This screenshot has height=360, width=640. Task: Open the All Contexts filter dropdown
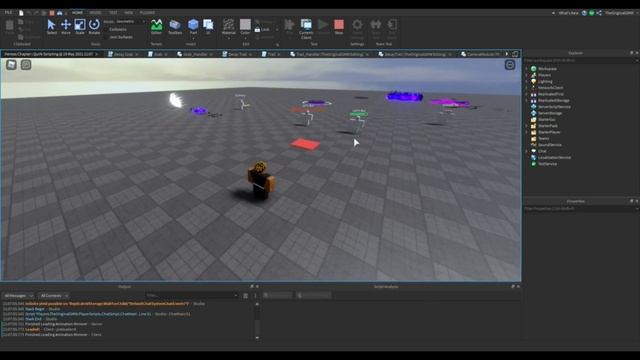click(54, 296)
